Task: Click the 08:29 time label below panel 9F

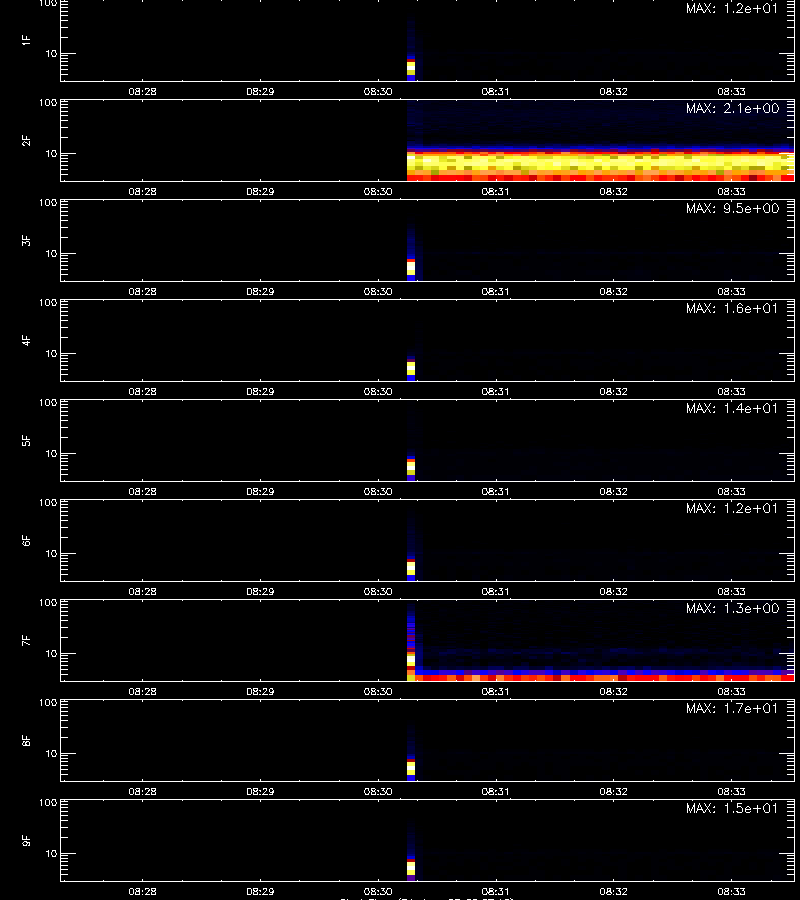Action: [x=260, y=891]
